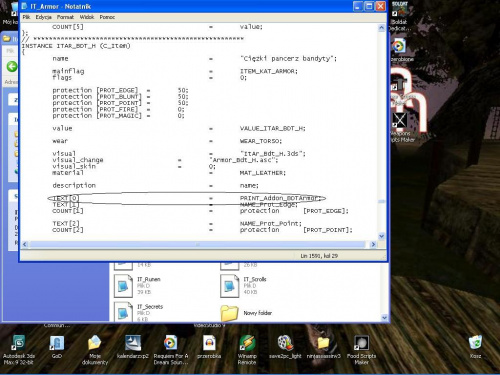Click the Notatnik title bar icon
The height and width of the screenshot is (375, 500).
click(x=25, y=6)
